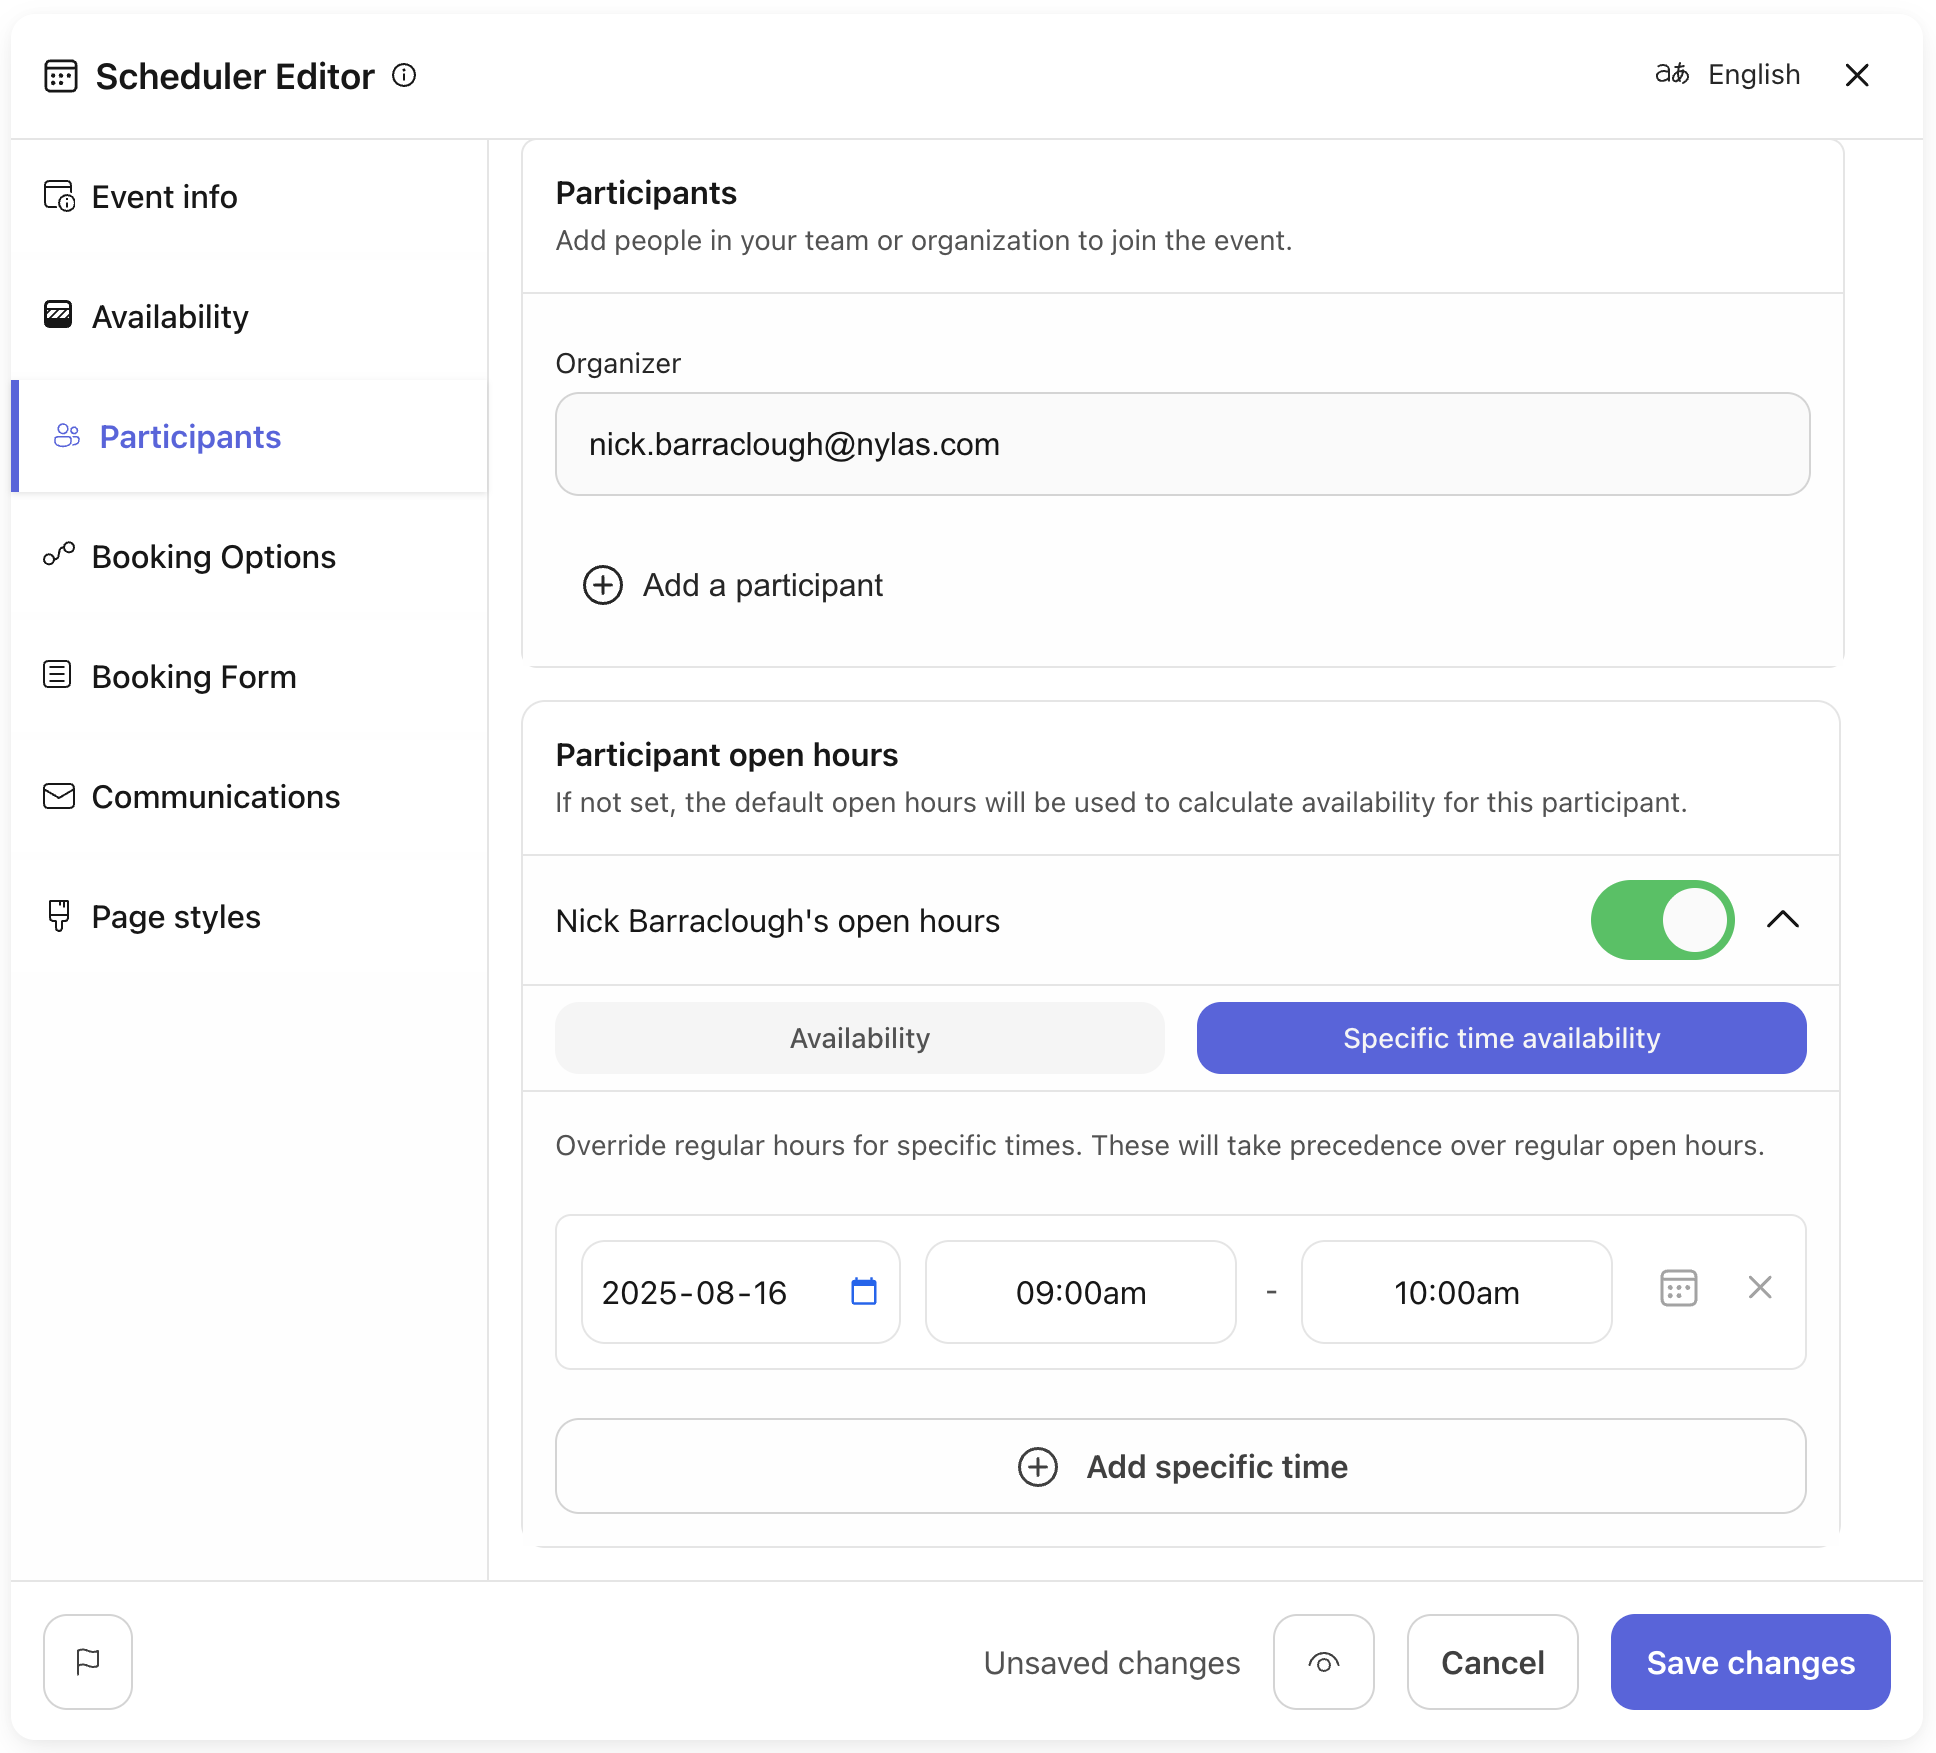Image resolution: width=1936 pixels, height=1753 pixels.
Task: Remove the 09:00am to 10:00am time slot
Action: coord(1760,1288)
